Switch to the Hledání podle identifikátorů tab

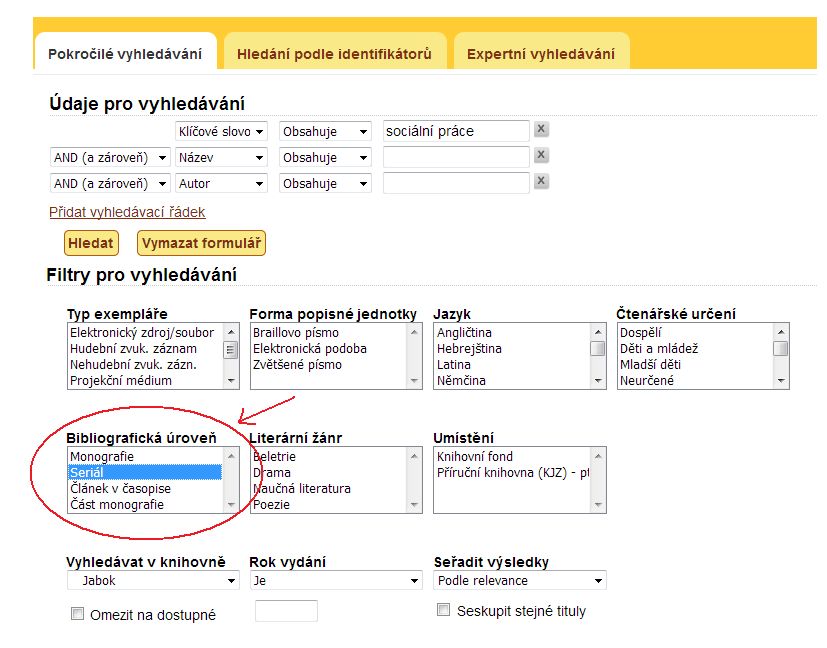[x=334, y=52]
